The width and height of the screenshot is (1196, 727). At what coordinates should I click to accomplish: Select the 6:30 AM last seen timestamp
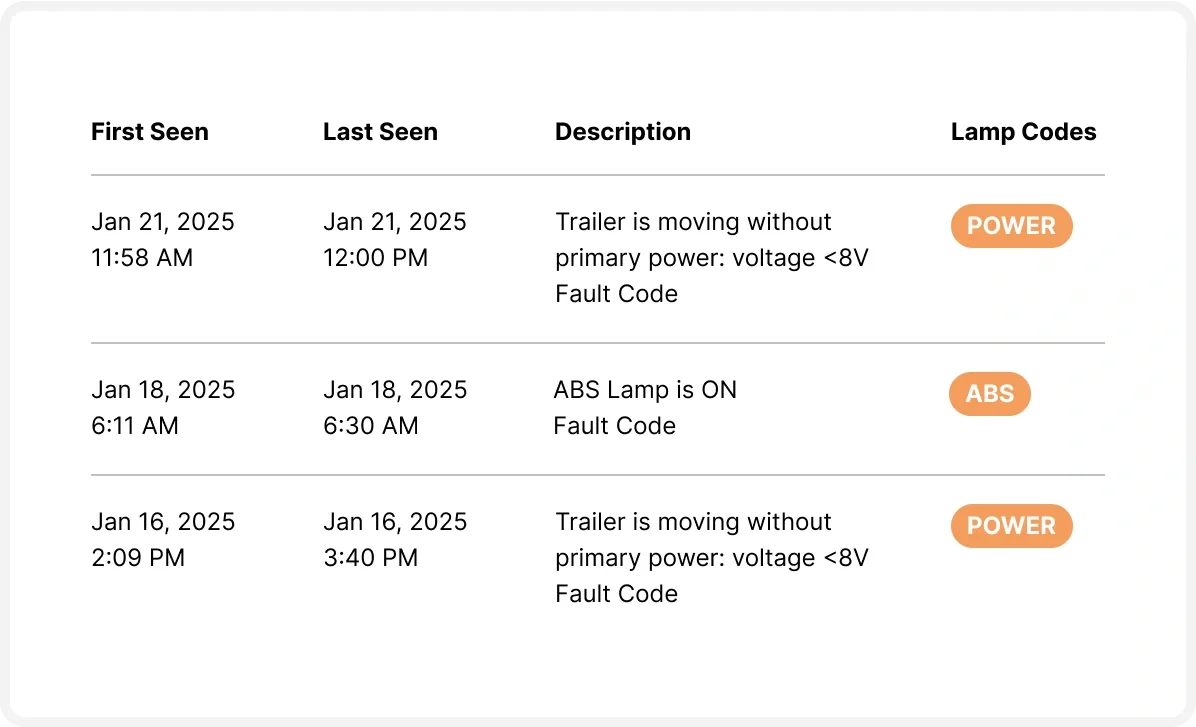(x=370, y=426)
